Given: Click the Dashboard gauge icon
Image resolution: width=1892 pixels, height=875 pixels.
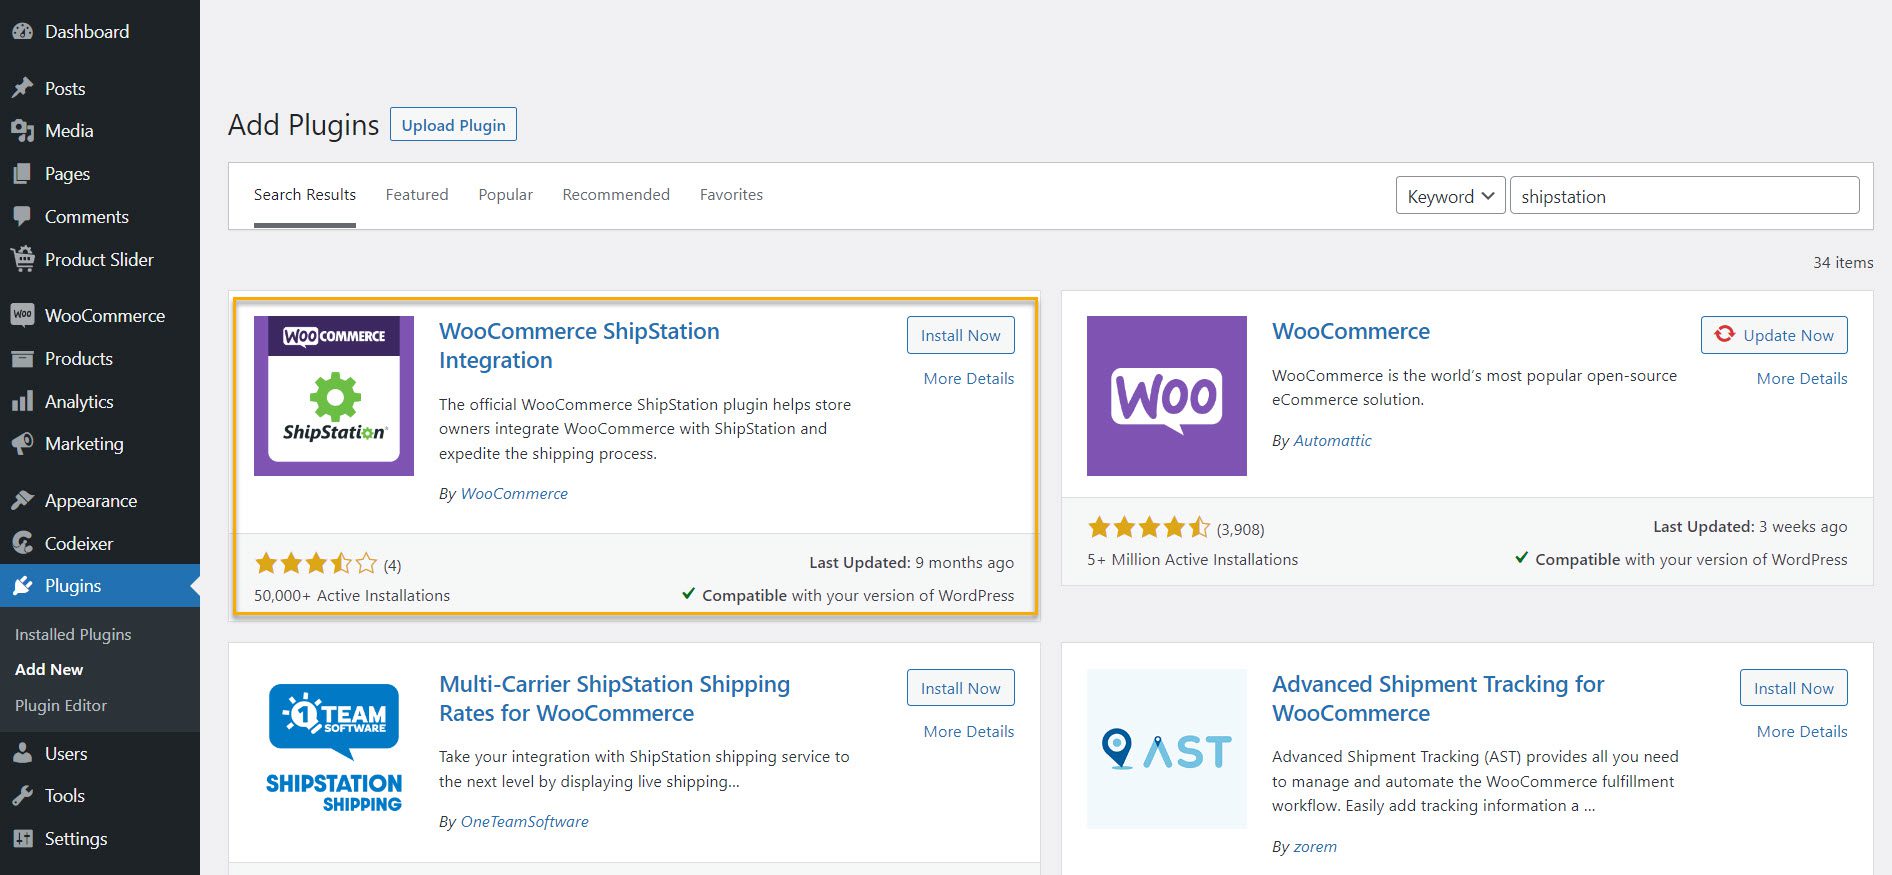Looking at the screenshot, I should pyautogui.click(x=22, y=32).
